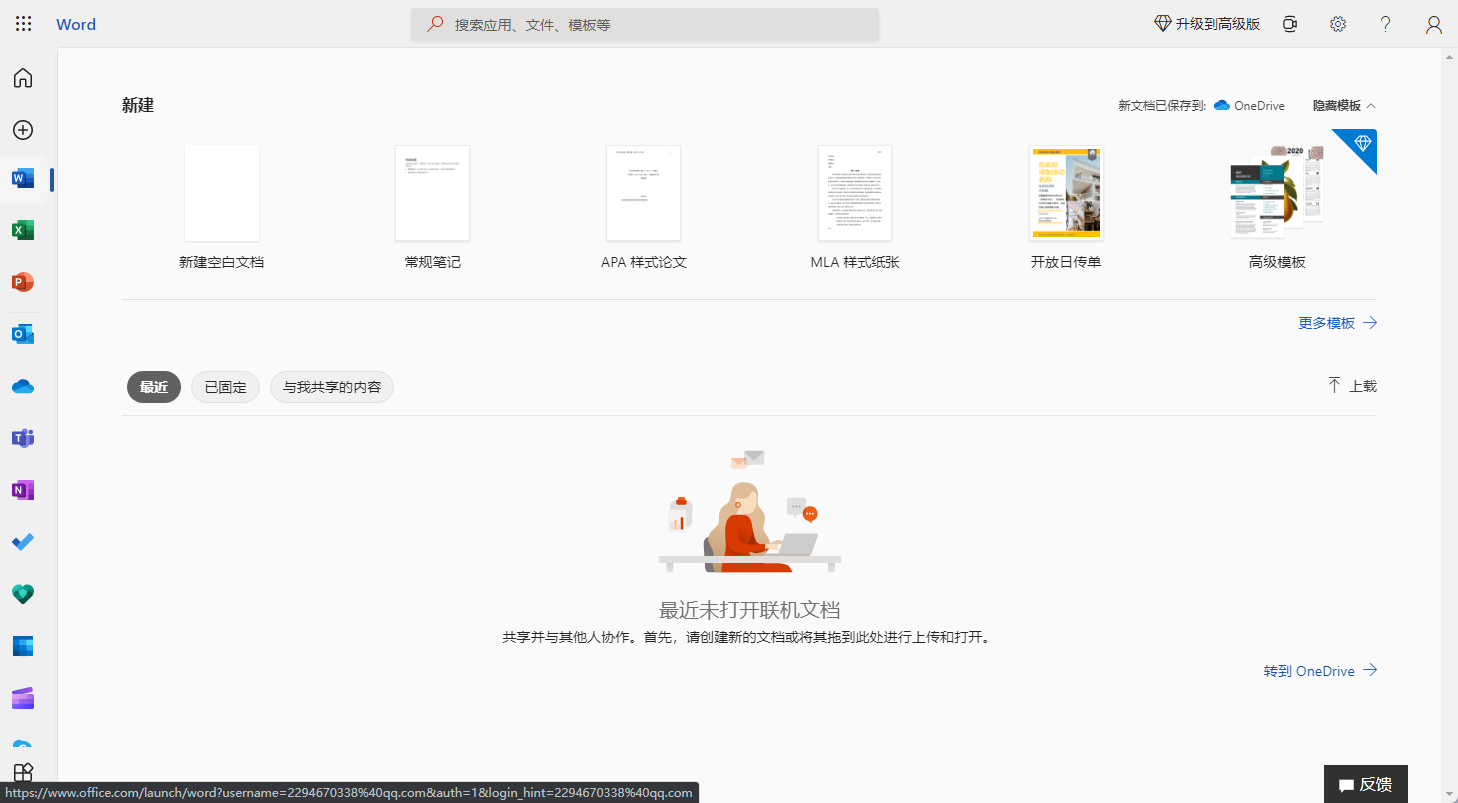1458x803 pixels.
Task: Collapse templates using 隐藏模板 chevron
Action: [1343, 105]
